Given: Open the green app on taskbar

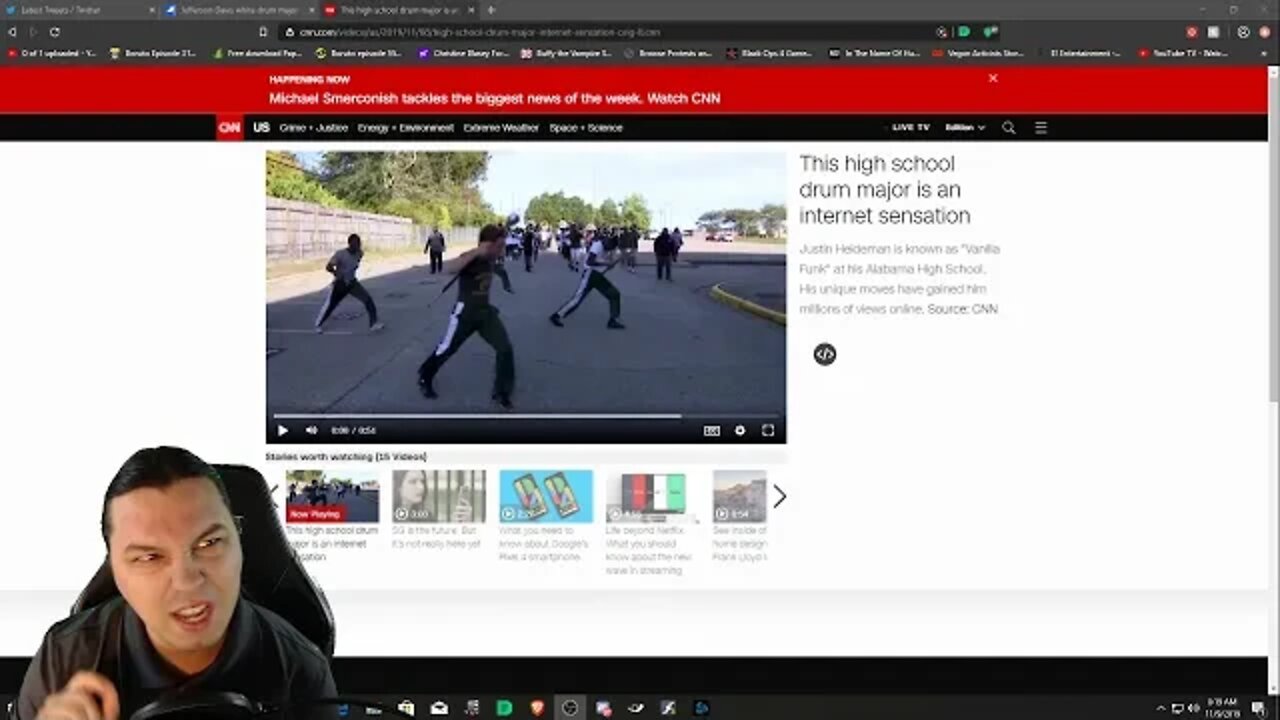Looking at the screenshot, I should click(x=505, y=708).
